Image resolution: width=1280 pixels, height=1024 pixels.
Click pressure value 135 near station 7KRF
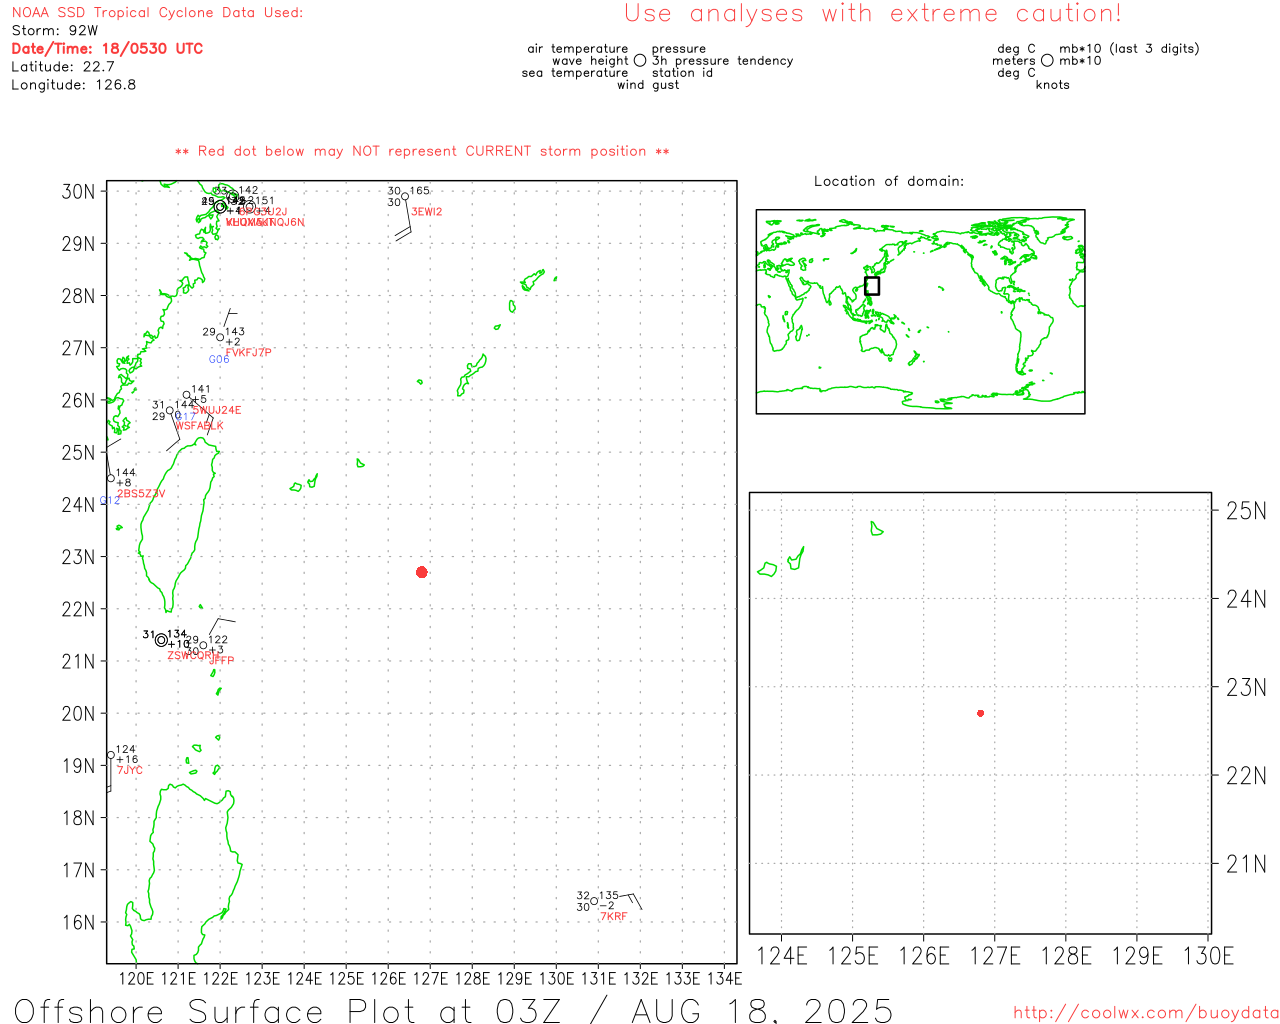coord(609,896)
